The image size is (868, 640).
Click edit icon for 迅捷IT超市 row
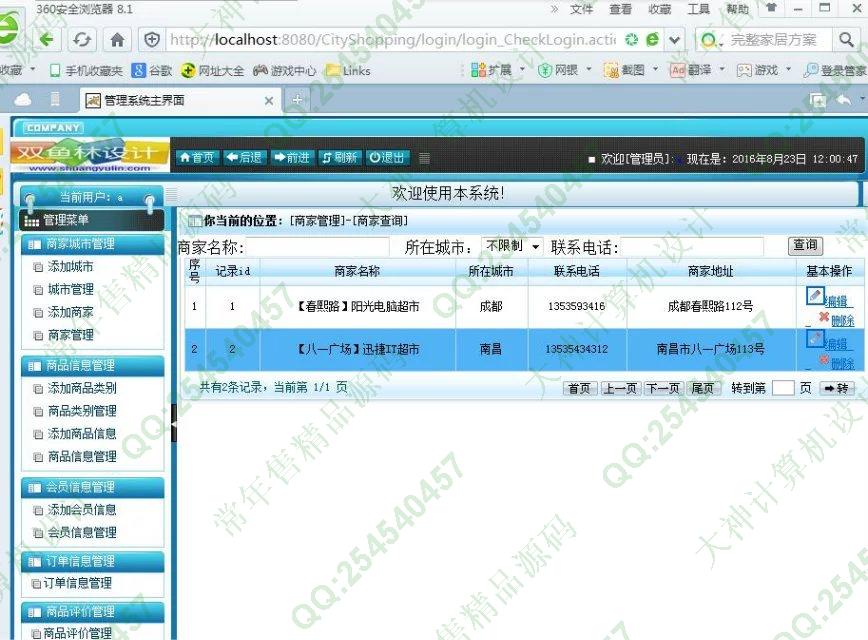pos(815,338)
